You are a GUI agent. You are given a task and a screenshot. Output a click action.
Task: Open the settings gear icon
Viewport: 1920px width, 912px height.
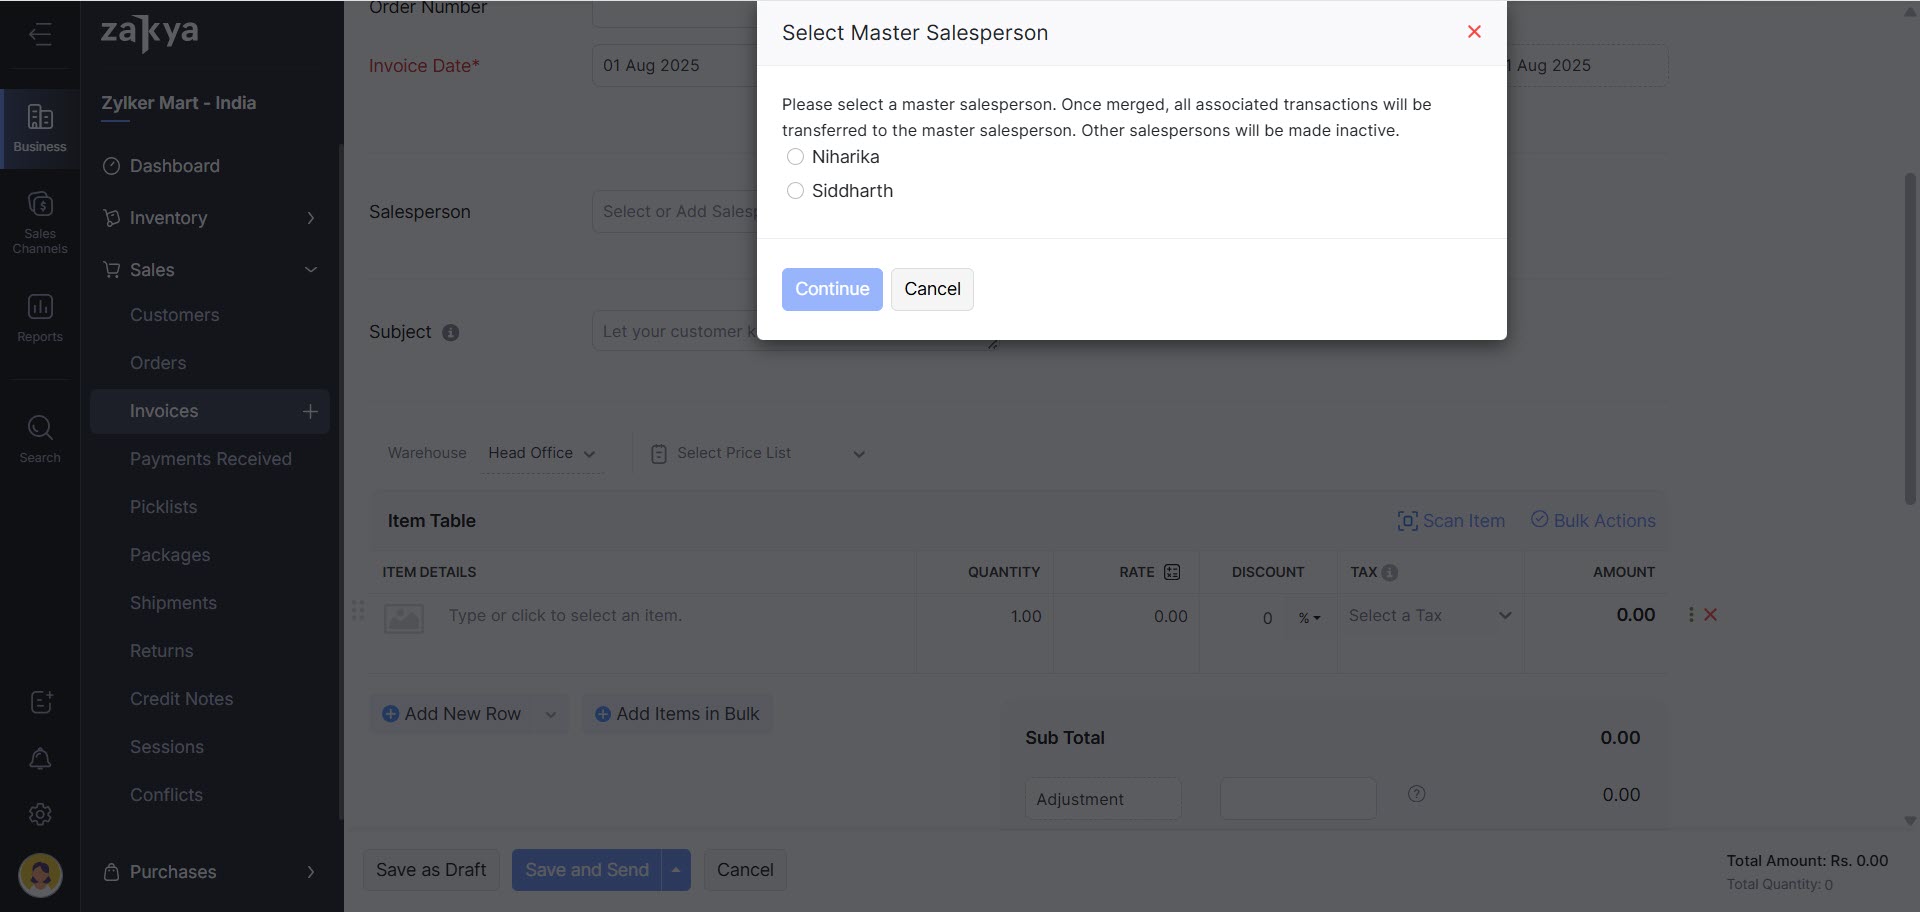coord(40,815)
